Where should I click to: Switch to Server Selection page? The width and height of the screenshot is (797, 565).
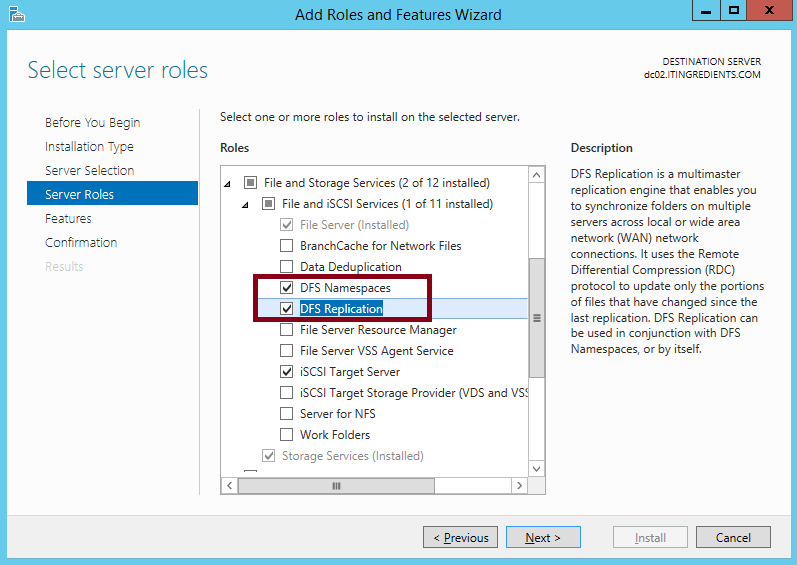(x=89, y=171)
